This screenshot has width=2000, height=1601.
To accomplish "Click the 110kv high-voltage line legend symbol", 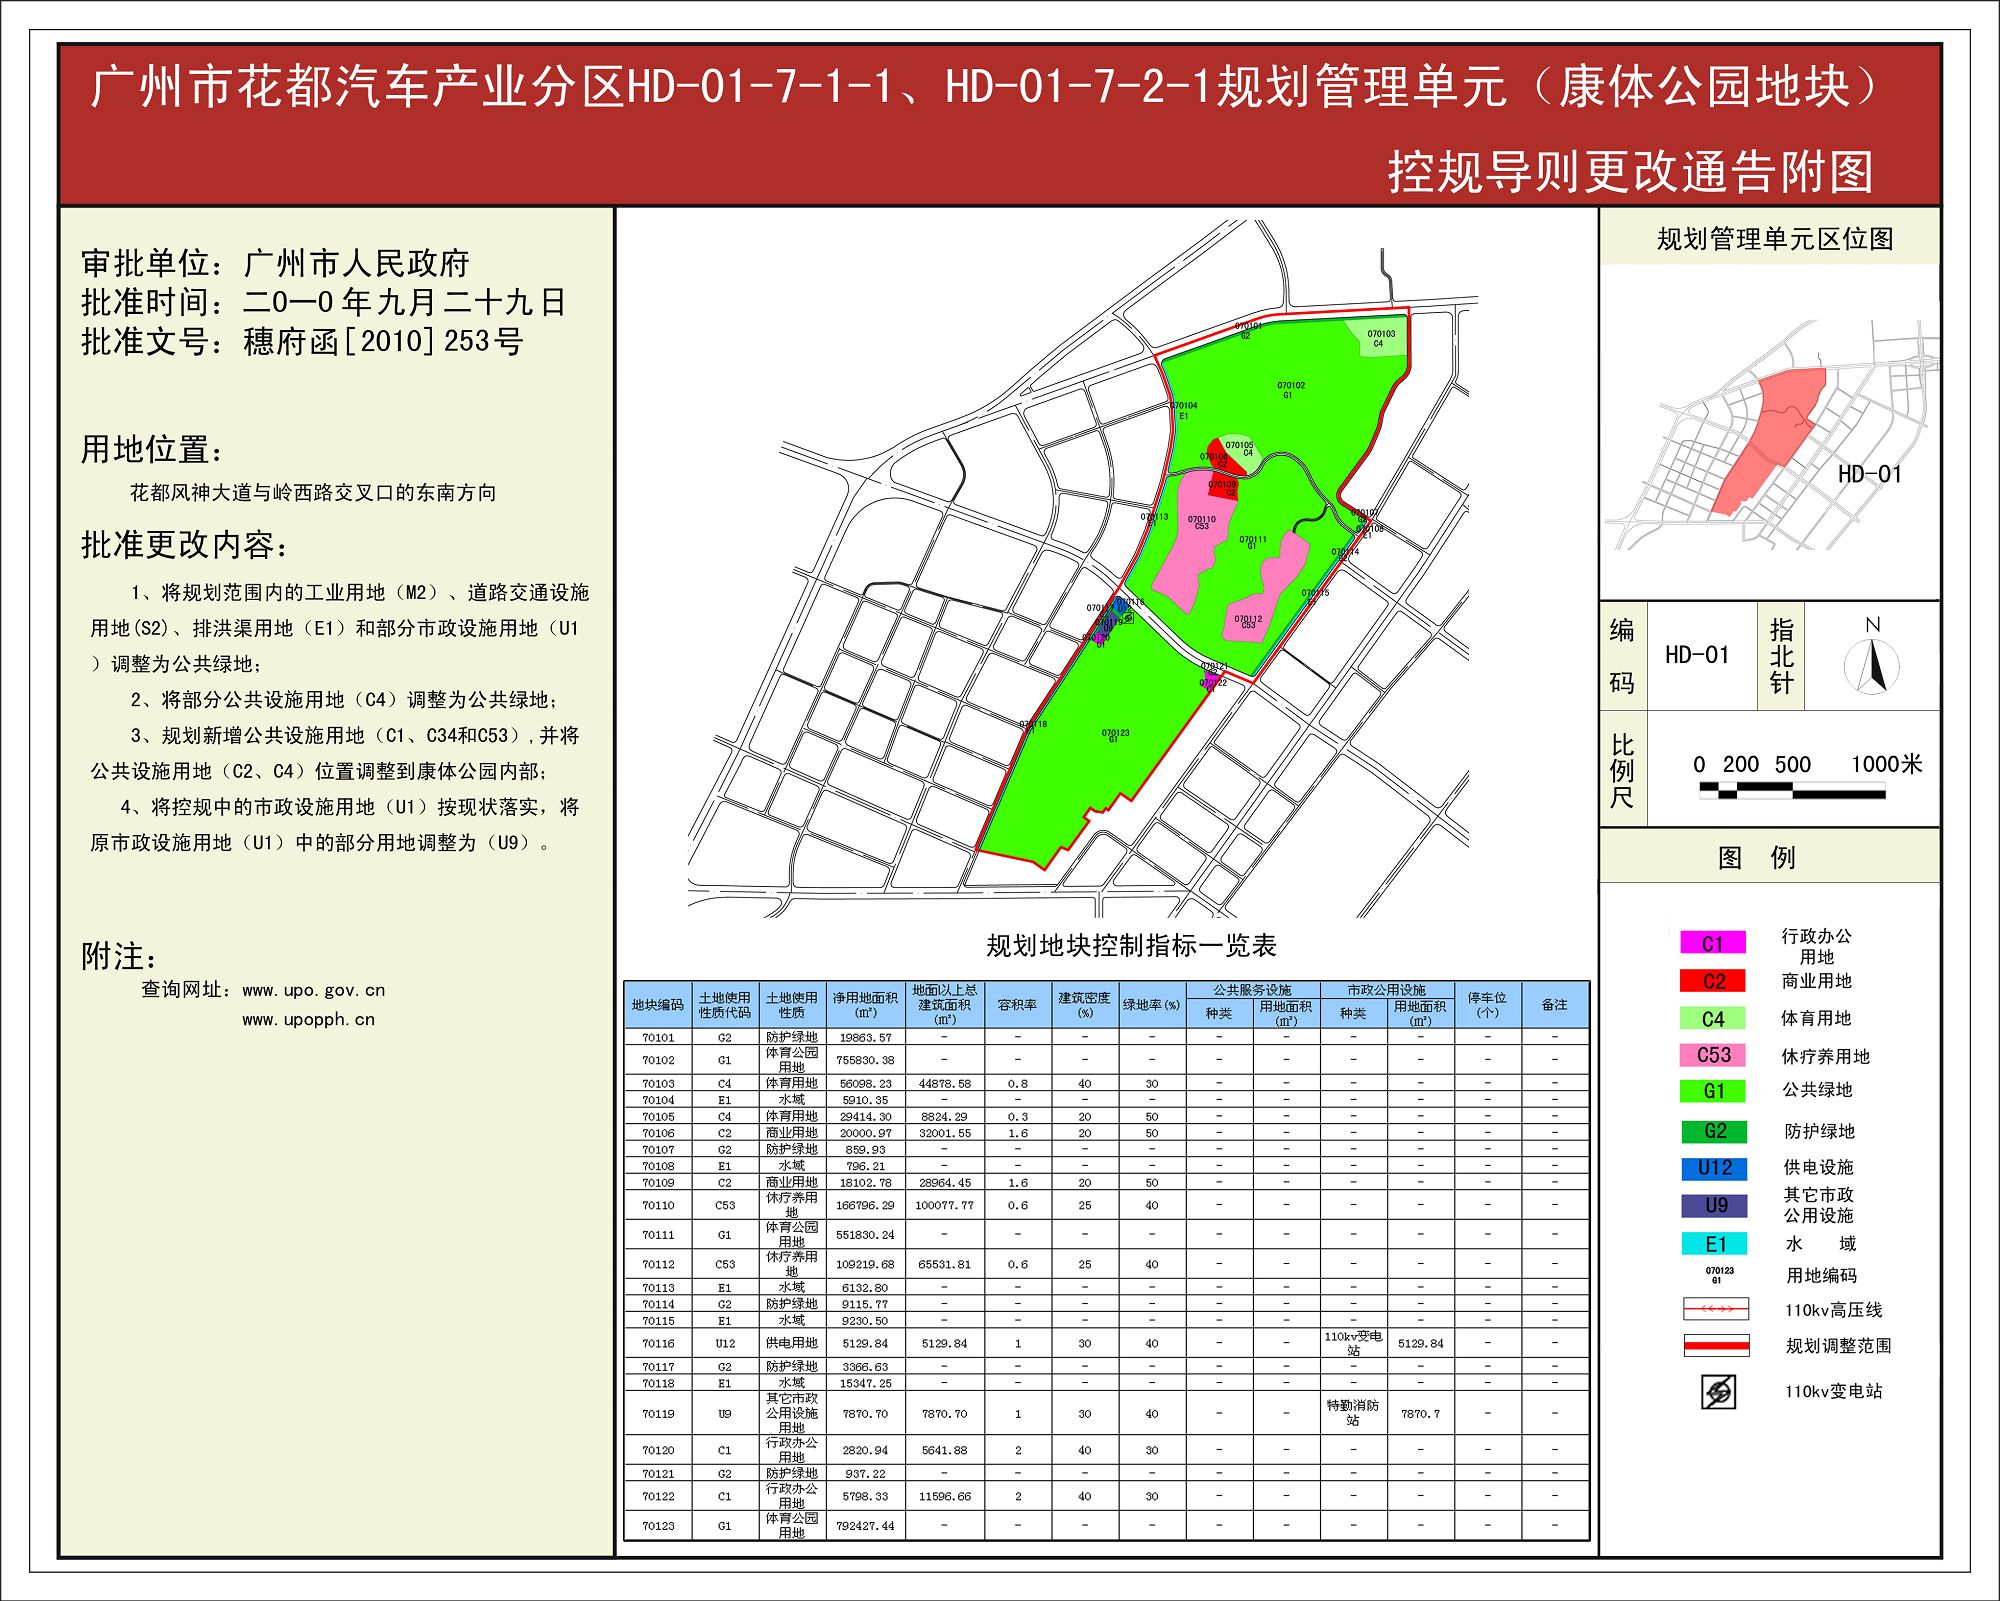I will (1716, 1309).
